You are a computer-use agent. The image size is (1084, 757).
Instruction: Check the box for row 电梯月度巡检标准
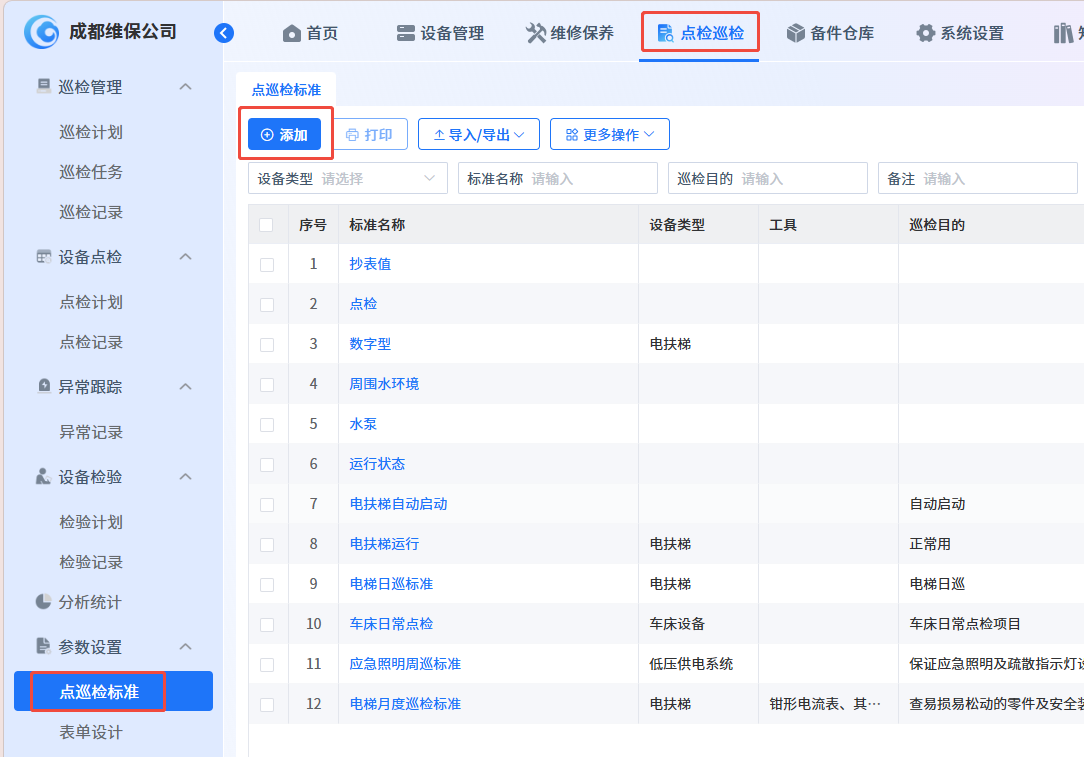pyautogui.click(x=267, y=705)
